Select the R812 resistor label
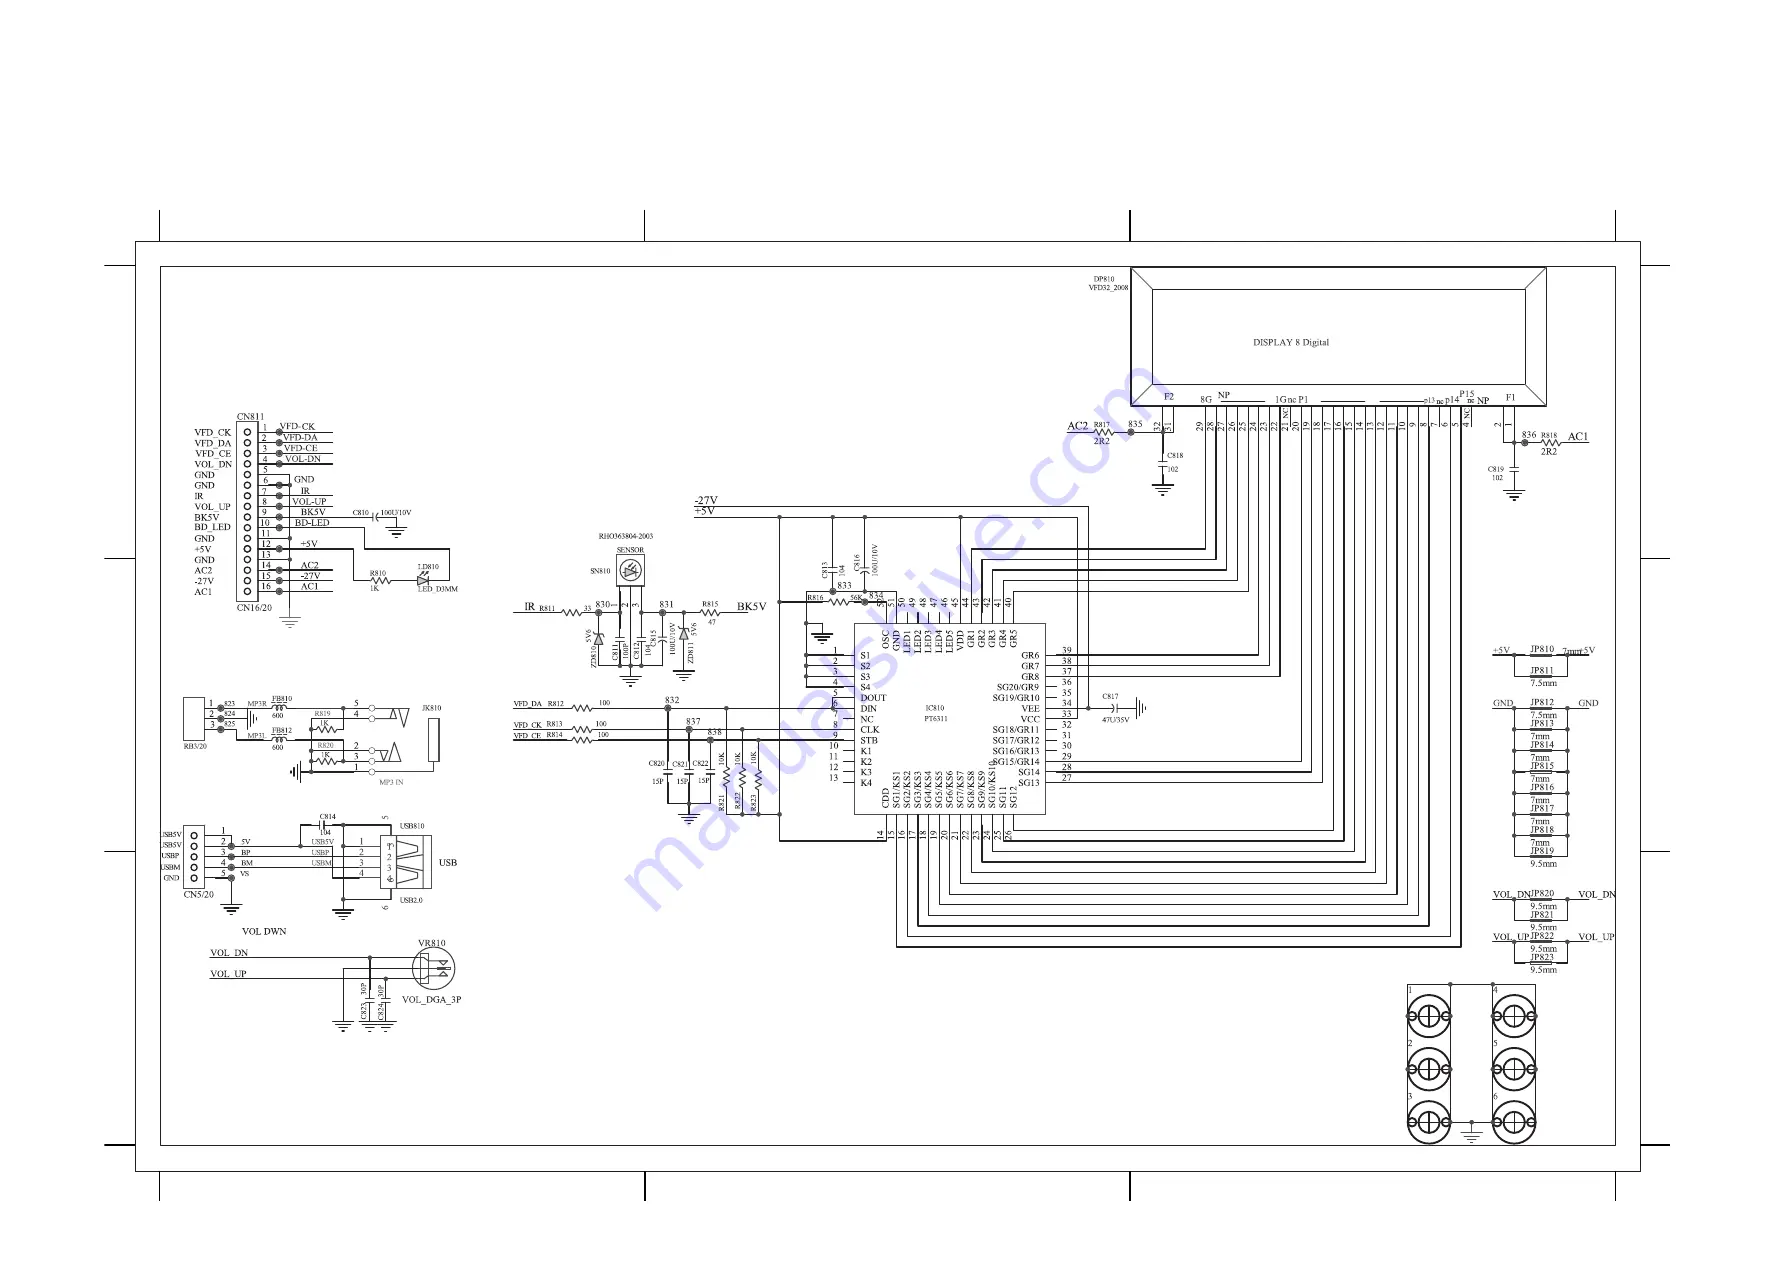 tap(555, 704)
